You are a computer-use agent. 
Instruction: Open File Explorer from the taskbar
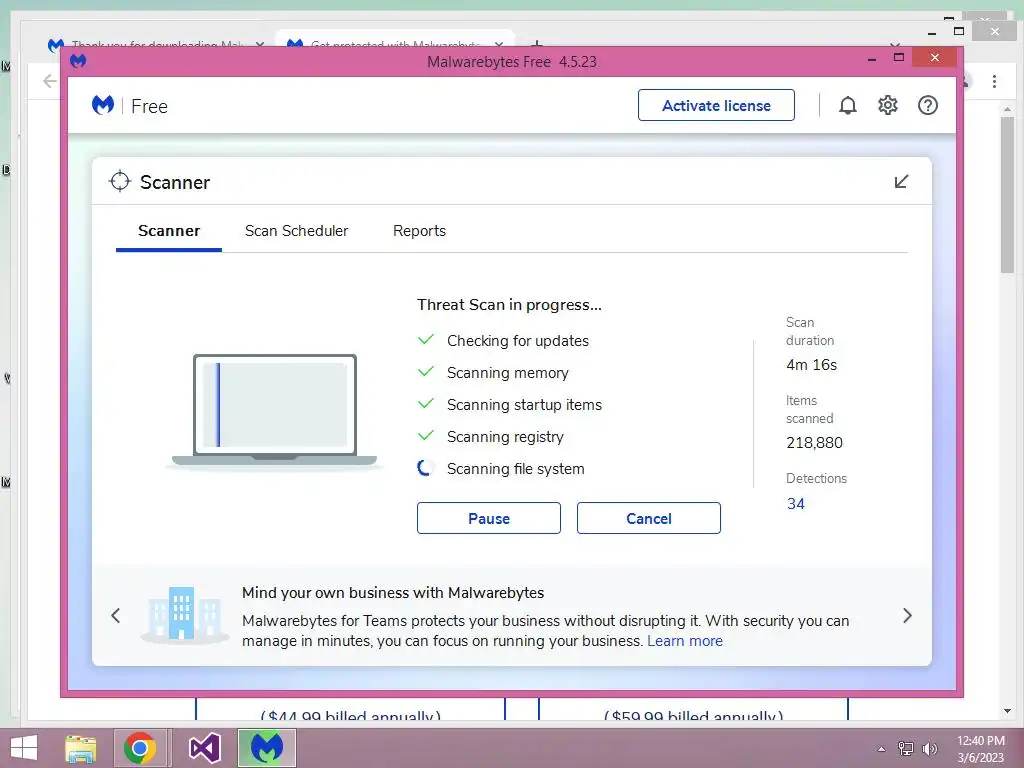click(x=81, y=748)
